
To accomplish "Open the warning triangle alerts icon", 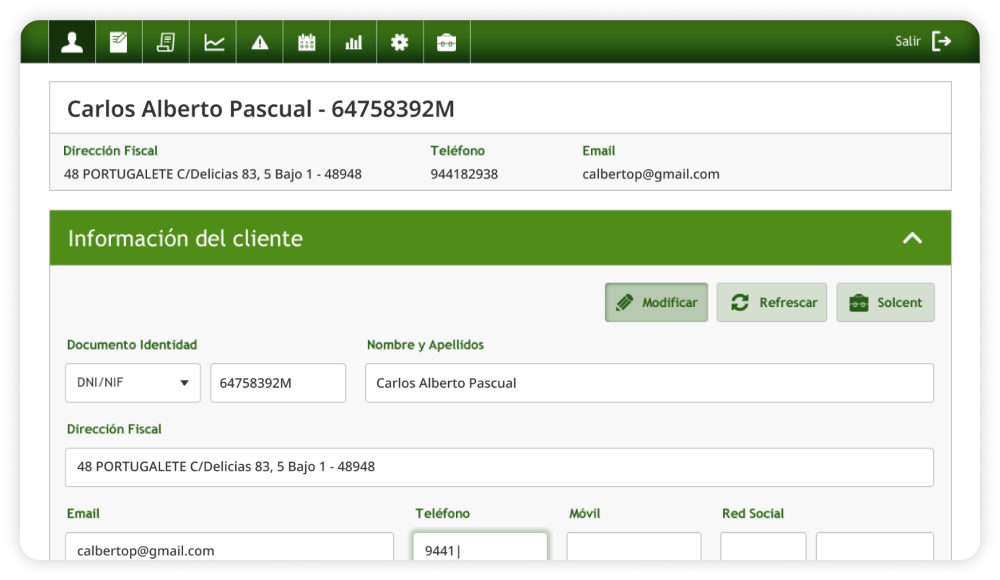I will (x=260, y=42).
